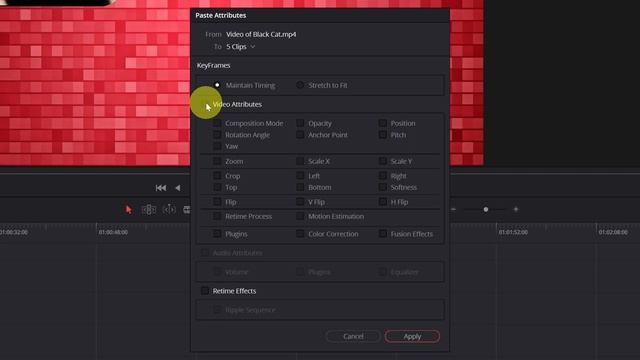Activate the Trim Edit mode tool
The image size is (640, 360).
pyautogui.click(x=149, y=209)
